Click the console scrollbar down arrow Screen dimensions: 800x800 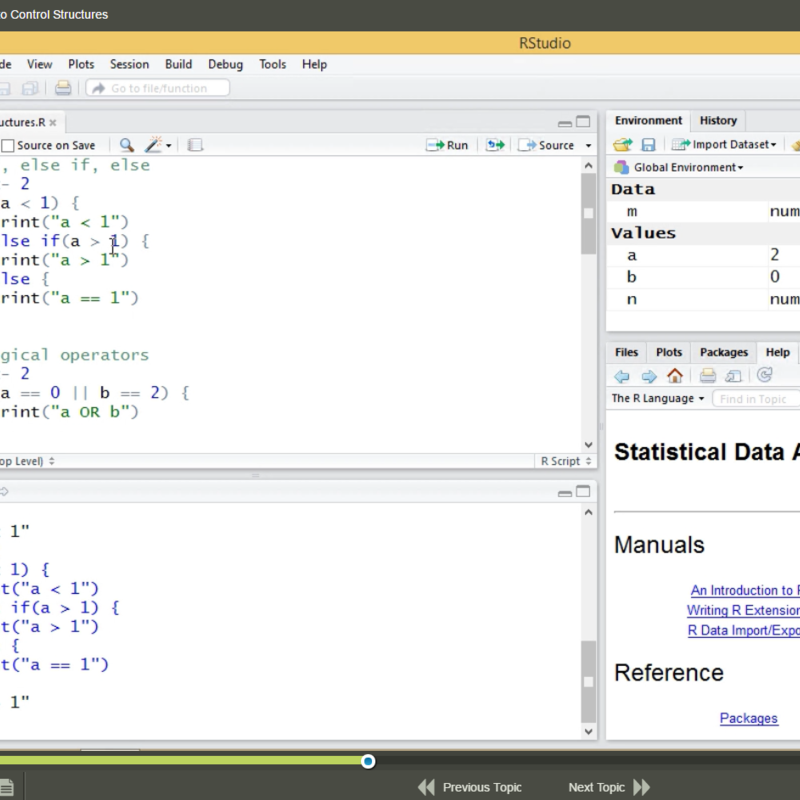point(588,732)
